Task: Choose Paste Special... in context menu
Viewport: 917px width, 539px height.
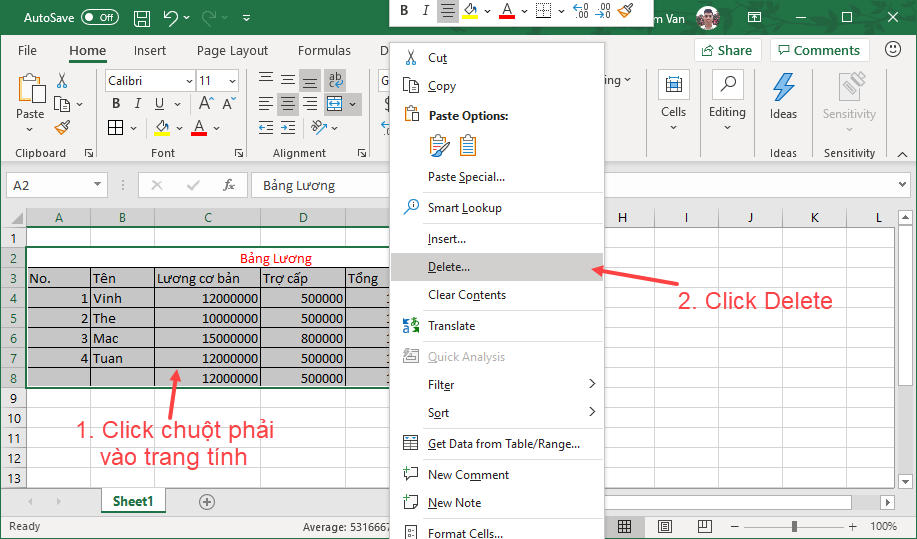Action: (497, 177)
